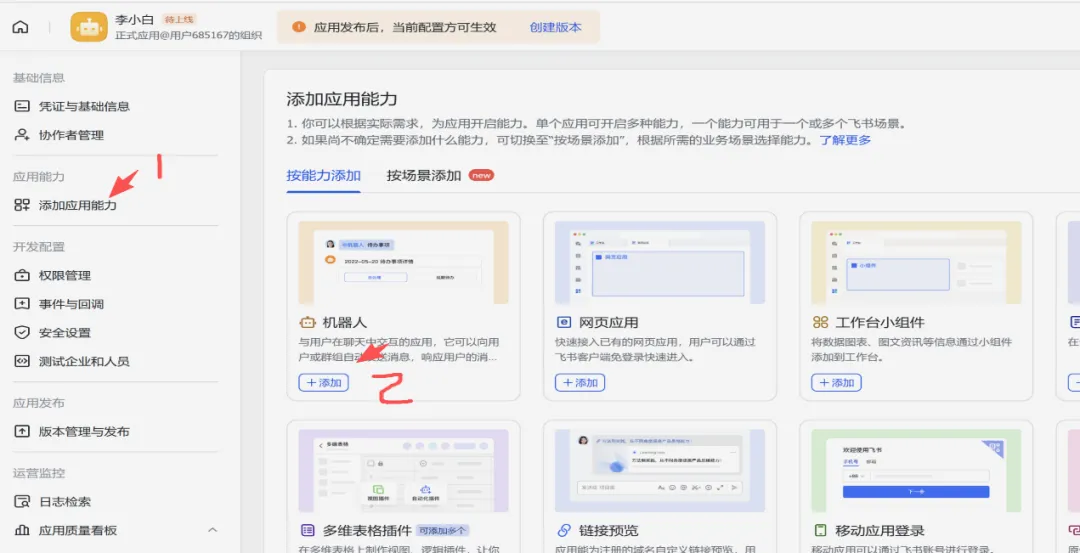Click the 凭证与基础信息 sidebar icon
1080x553 pixels.
tap(22, 106)
